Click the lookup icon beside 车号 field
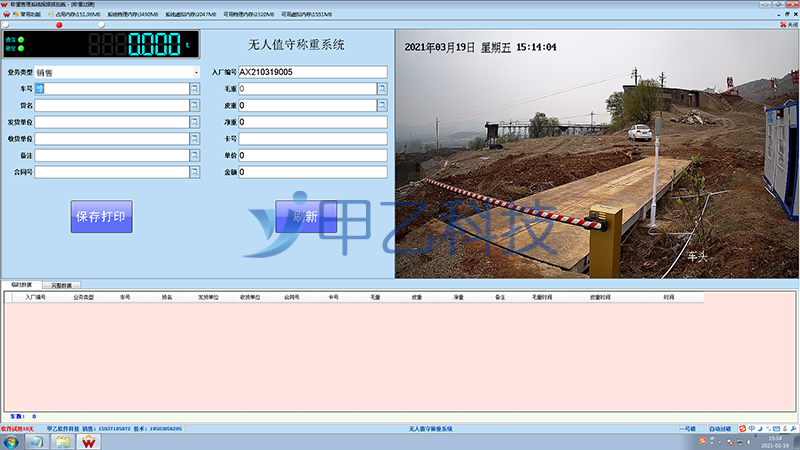Screen dimensions: 800x450 tap(194, 89)
